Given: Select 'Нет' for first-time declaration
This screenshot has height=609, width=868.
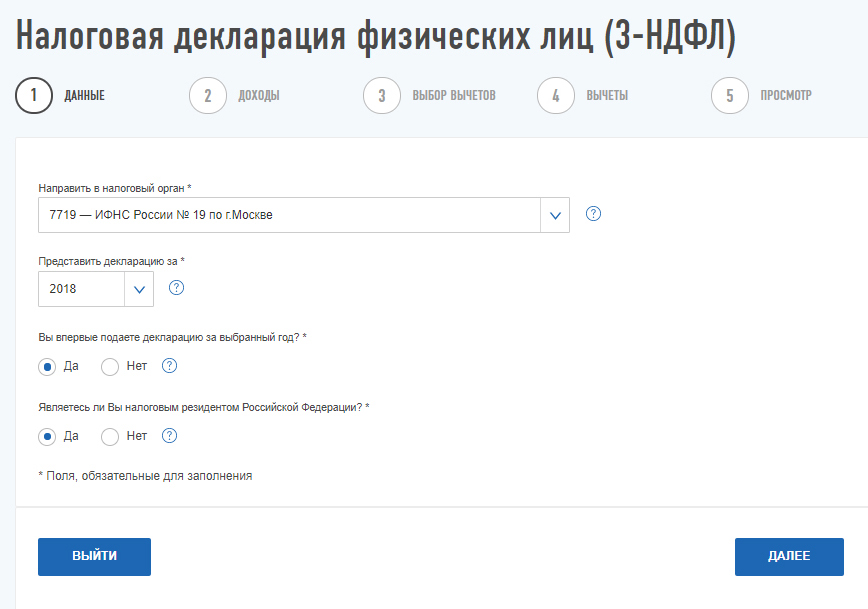Looking at the screenshot, I should point(110,367).
